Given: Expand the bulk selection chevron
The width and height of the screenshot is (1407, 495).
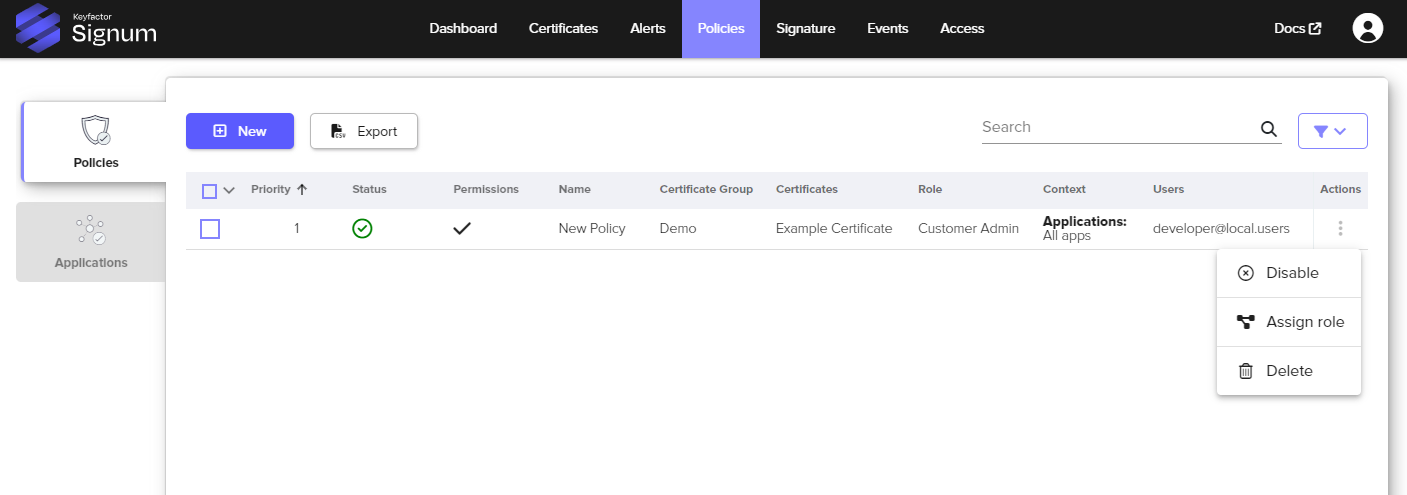Looking at the screenshot, I should pos(229,190).
